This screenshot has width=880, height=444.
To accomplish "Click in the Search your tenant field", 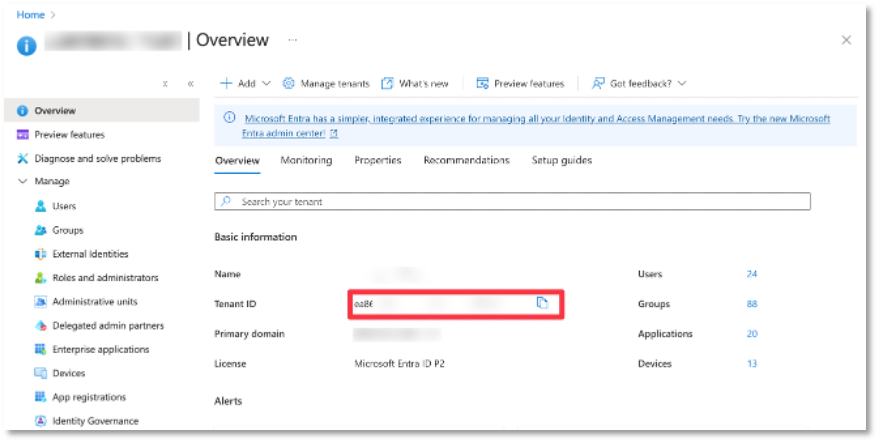I will 512,202.
